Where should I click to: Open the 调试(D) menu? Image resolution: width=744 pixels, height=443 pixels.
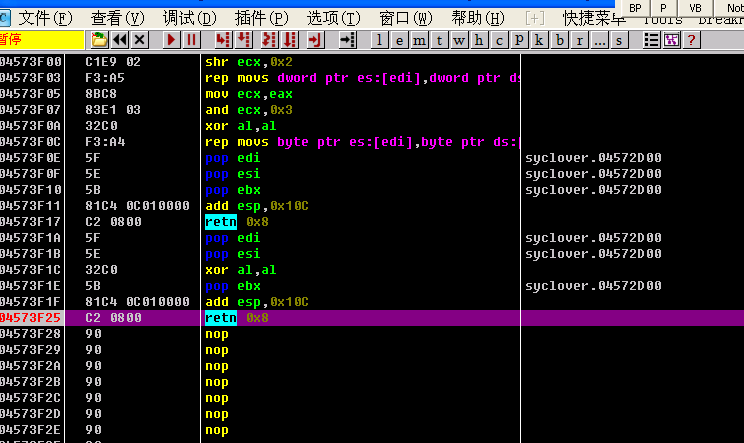coord(190,18)
